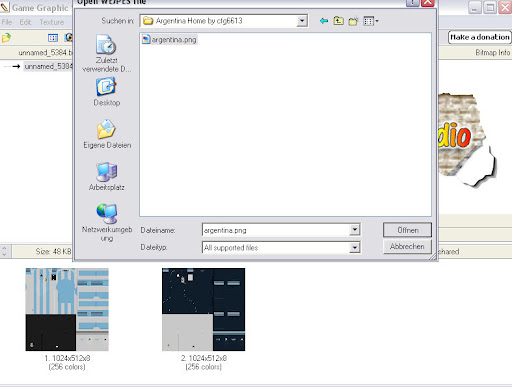Select the argentina.png file
The height and width of the screenshot is (387, 512).
(x=169, y=40)
